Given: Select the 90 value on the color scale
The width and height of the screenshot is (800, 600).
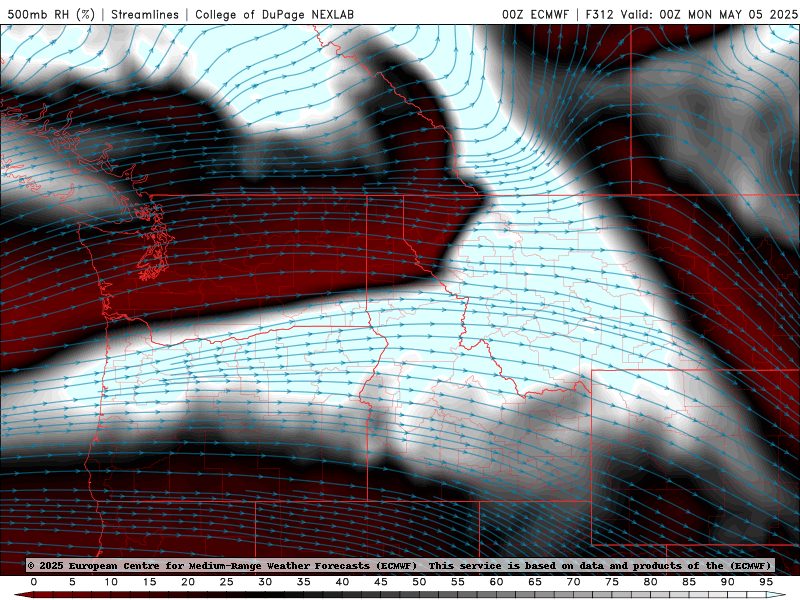Looking at the screenshot, I should coord(727,582).
